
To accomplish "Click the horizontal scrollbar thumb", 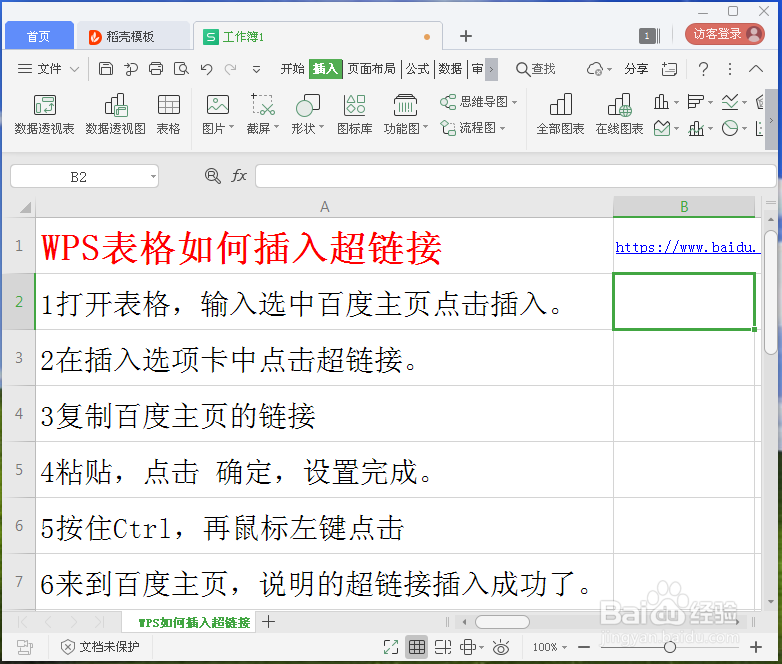I will click(x=502, y=622).
